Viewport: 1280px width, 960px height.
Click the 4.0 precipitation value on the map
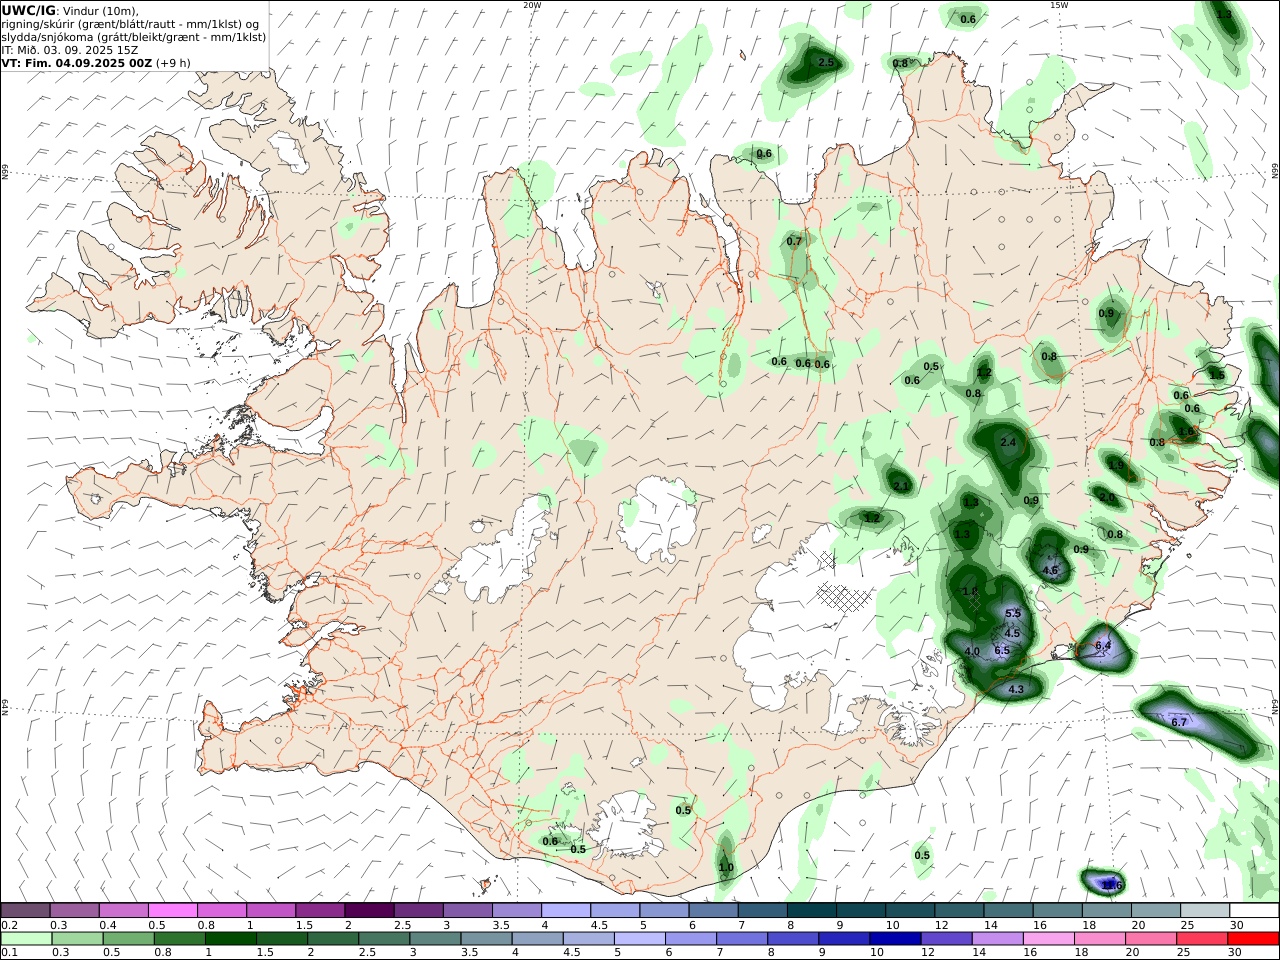pos(972,651)
